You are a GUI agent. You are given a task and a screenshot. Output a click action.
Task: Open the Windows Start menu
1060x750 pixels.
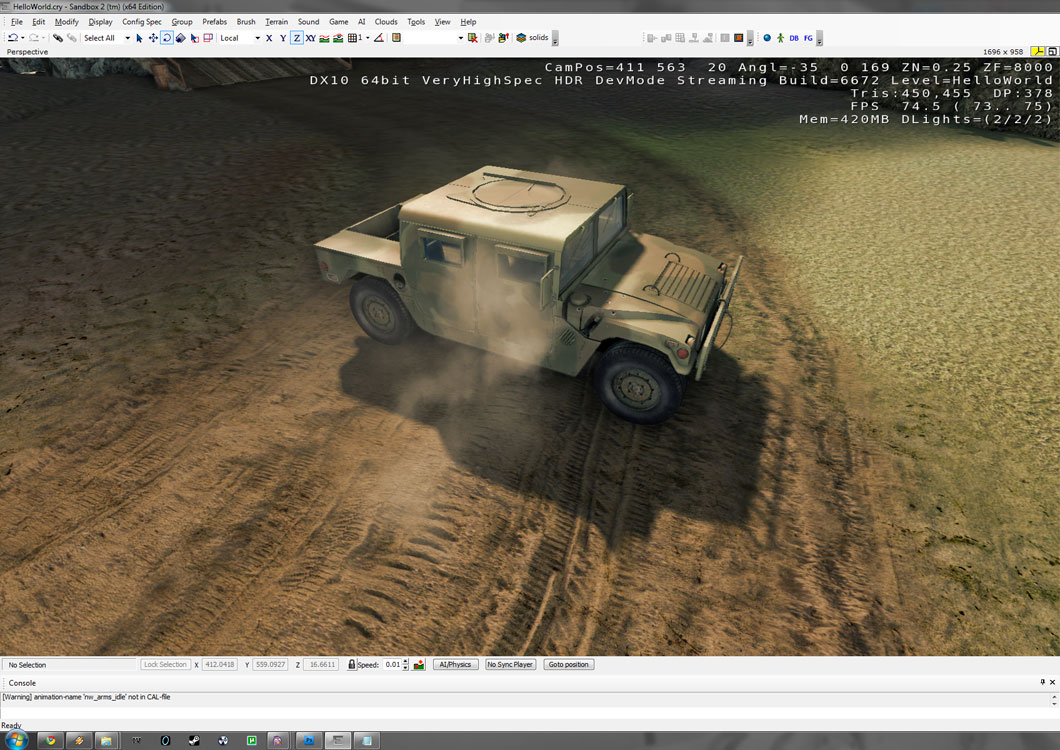pyautogui.click(x=16, y=740)
